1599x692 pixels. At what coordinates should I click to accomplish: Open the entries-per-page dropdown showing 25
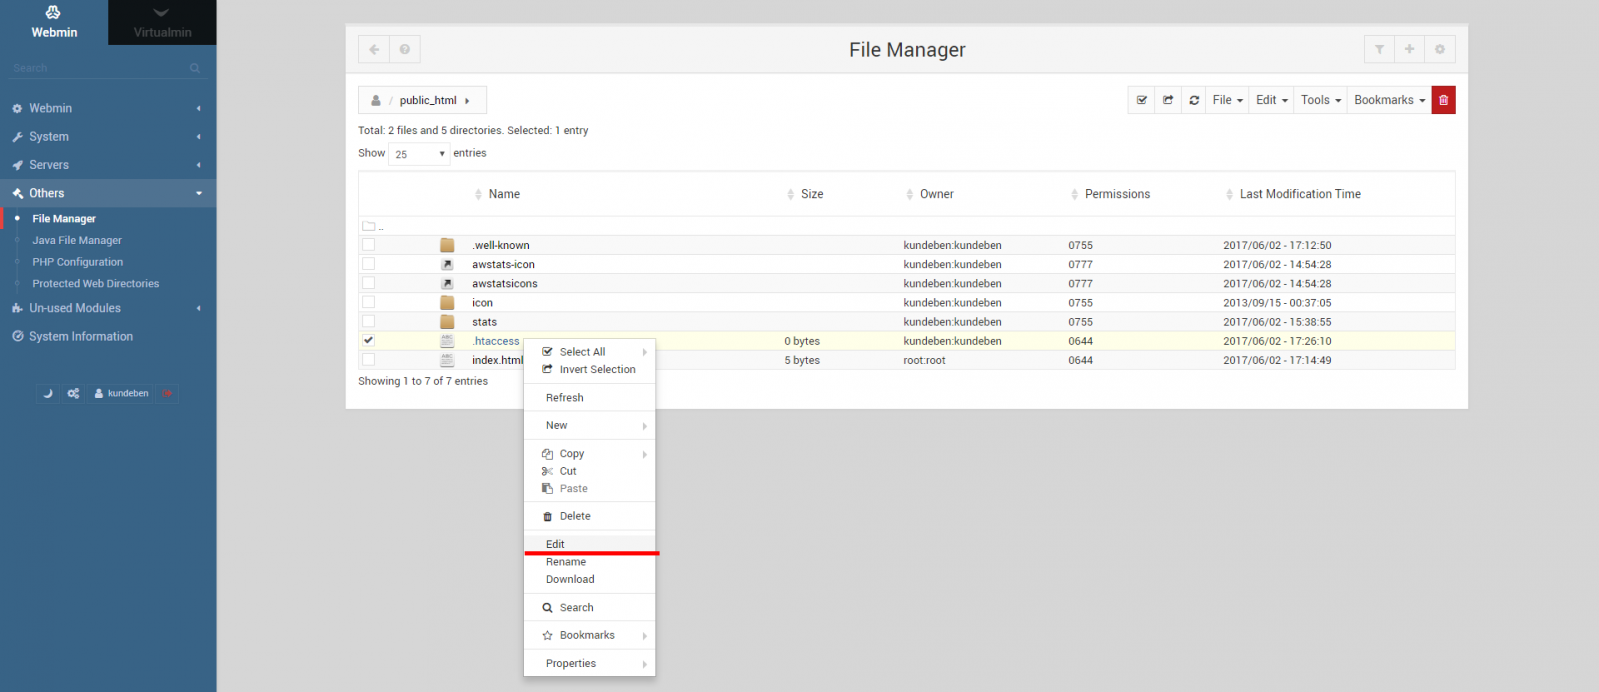tap(419, 154)
